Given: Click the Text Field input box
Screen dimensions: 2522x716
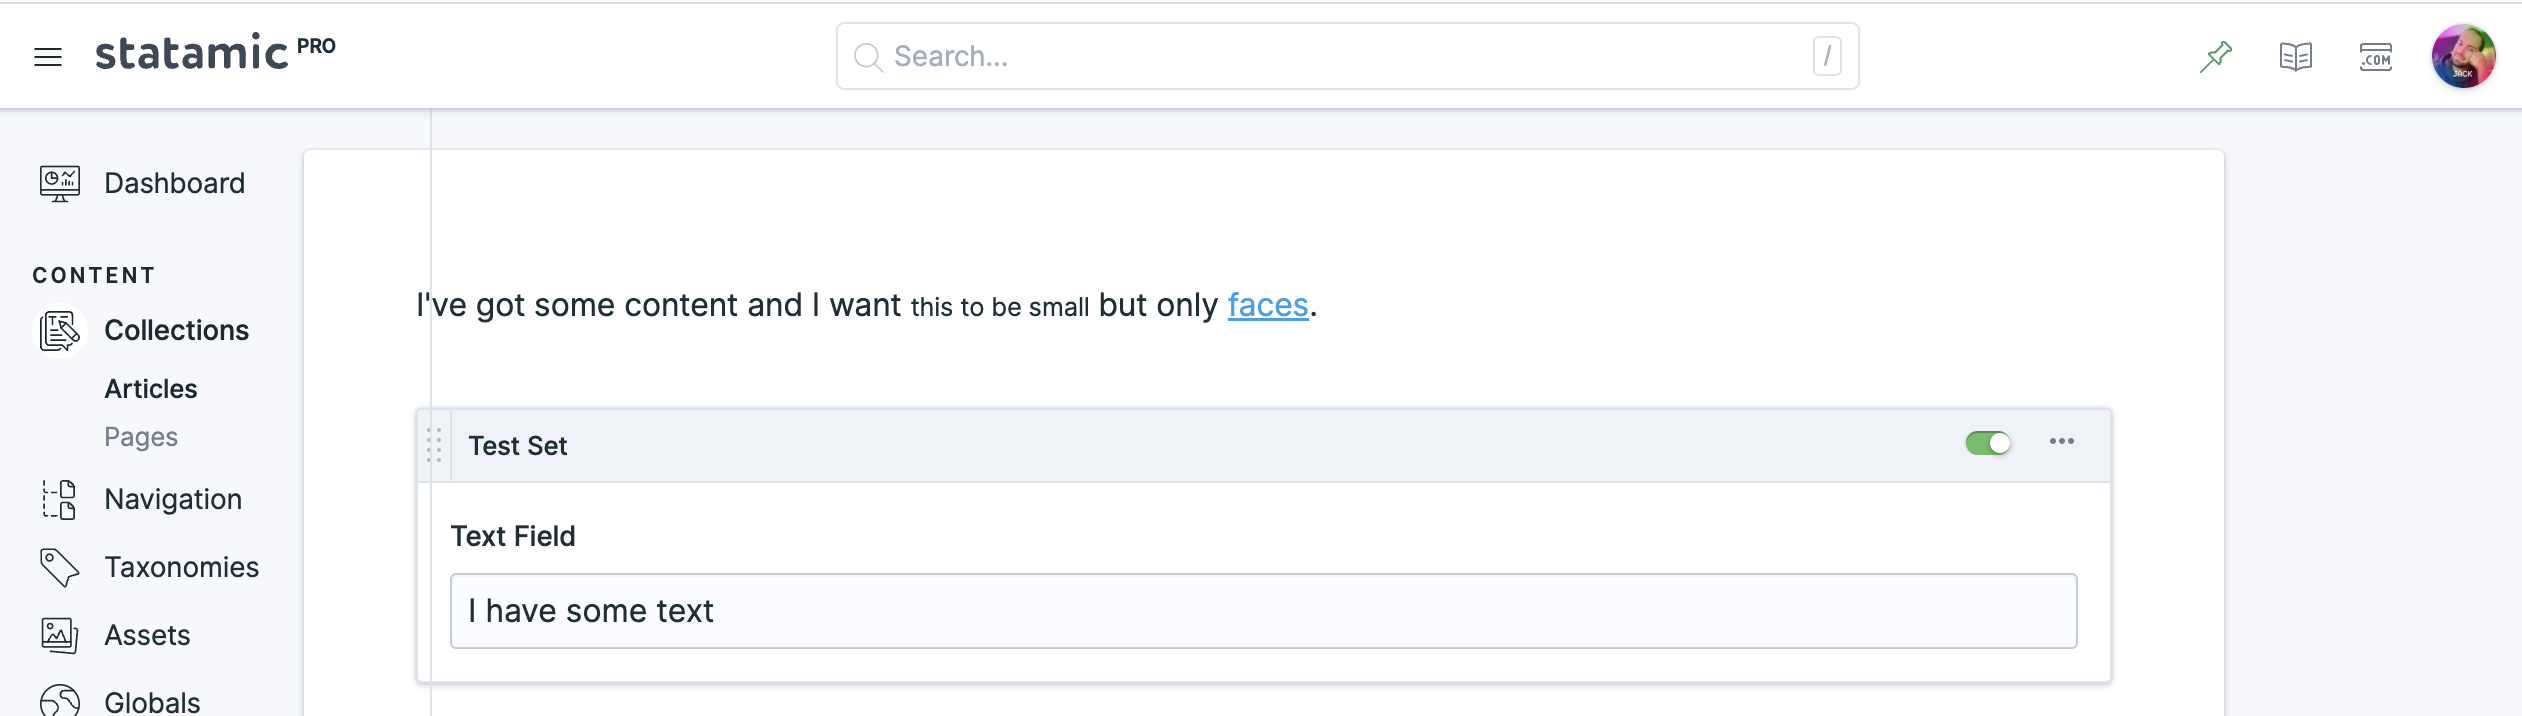Looking at the screenshot, I should 1264,611.
